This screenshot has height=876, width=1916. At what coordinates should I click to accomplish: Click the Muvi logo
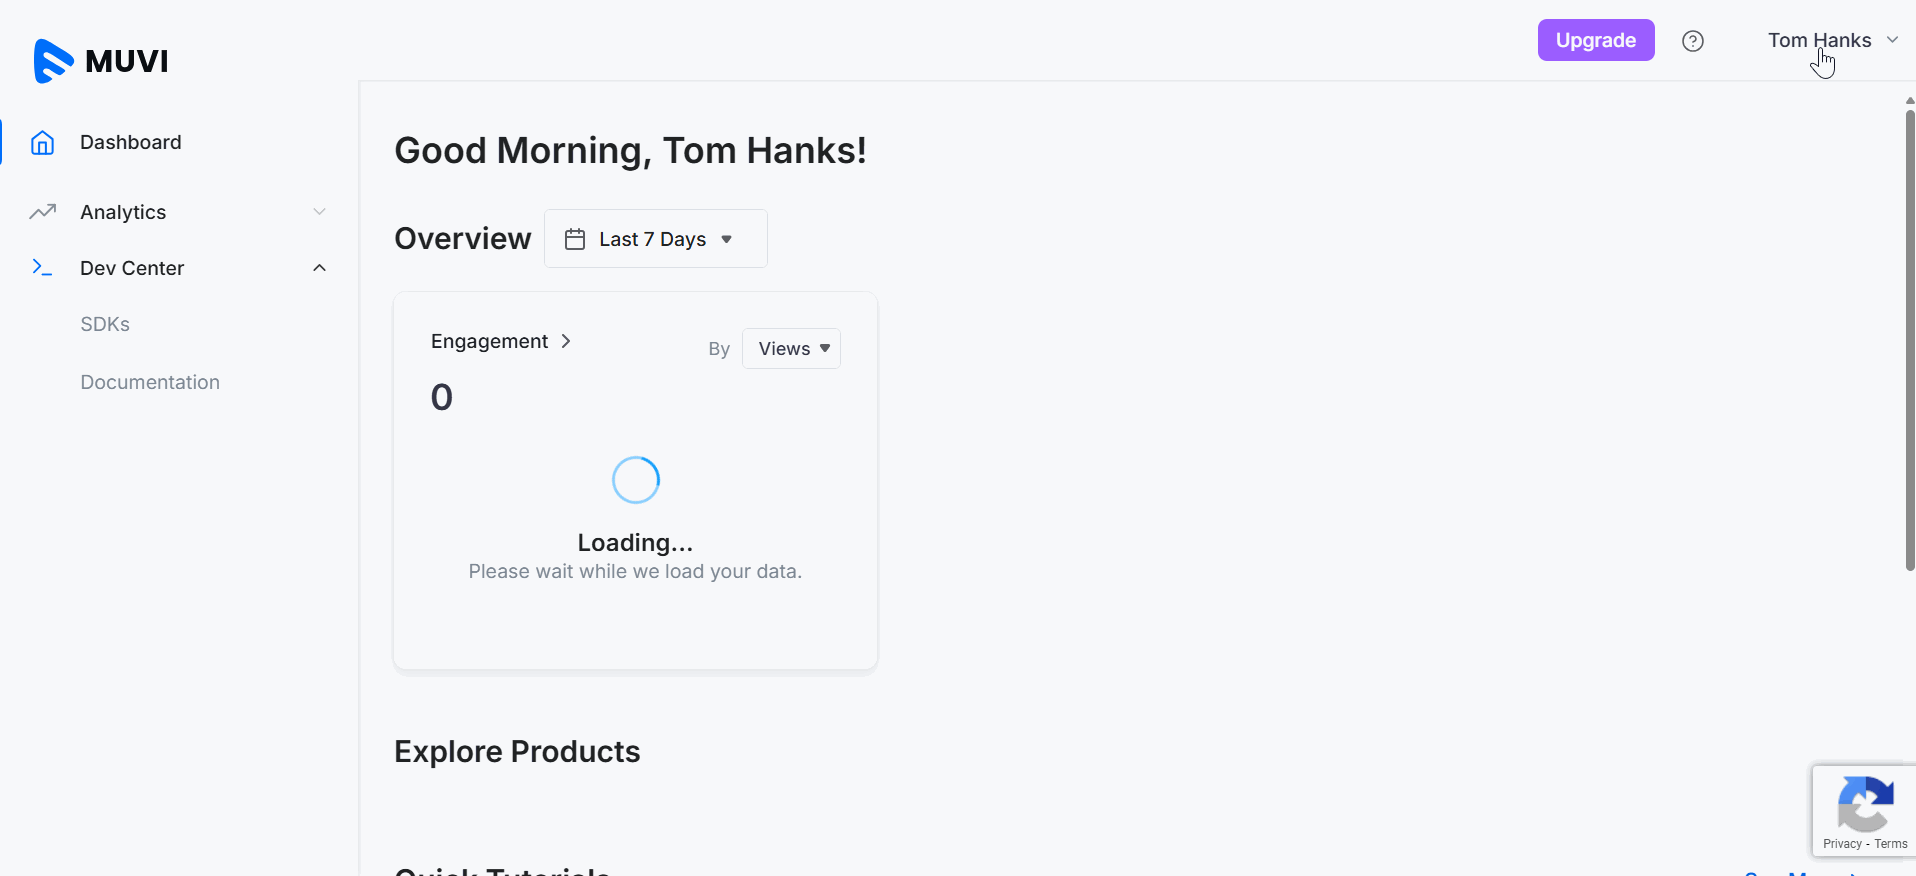coord(101,61)
